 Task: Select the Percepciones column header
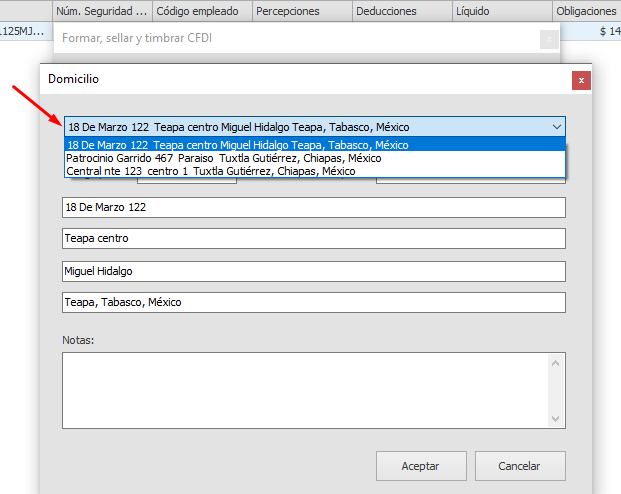[300, 11]
